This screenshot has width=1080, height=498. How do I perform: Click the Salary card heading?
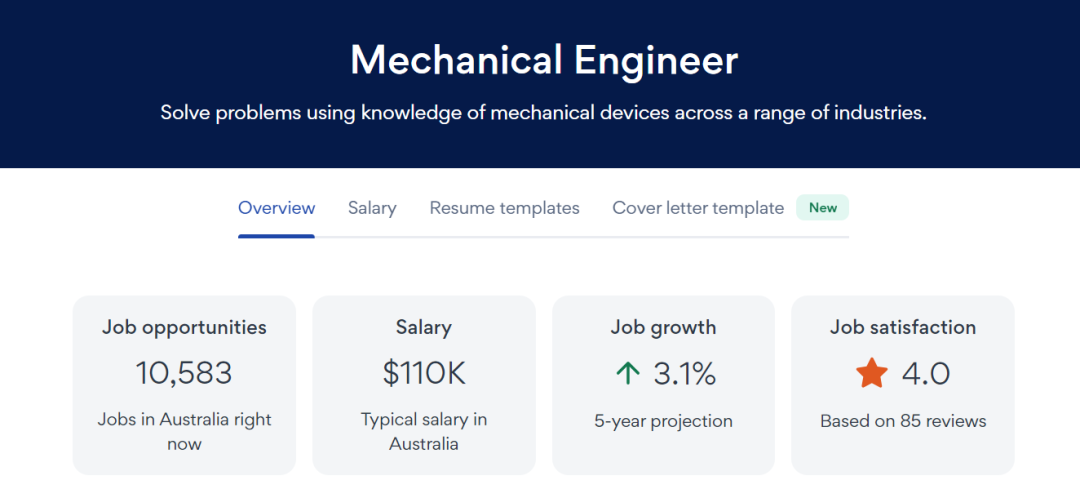[x=424, y=327]
